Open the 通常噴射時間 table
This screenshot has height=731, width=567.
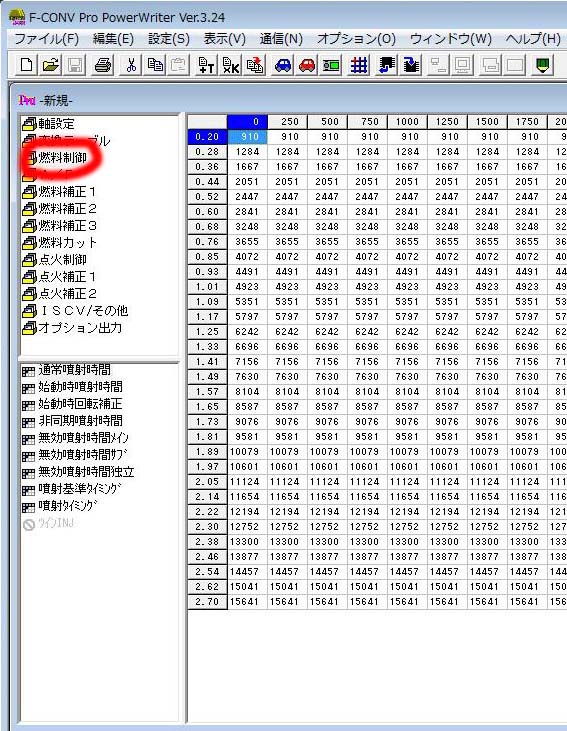[67, 370]
